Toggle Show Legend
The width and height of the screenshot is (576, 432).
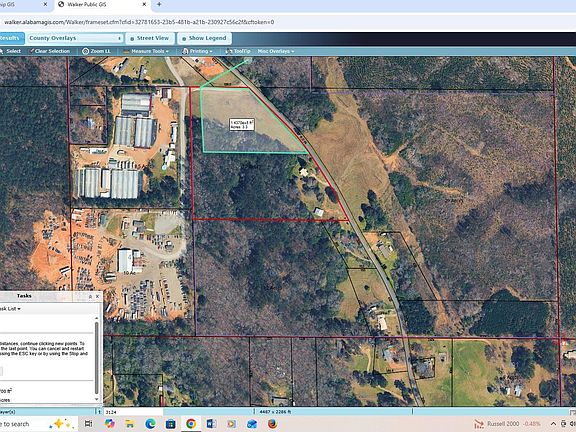click(204, 38)
